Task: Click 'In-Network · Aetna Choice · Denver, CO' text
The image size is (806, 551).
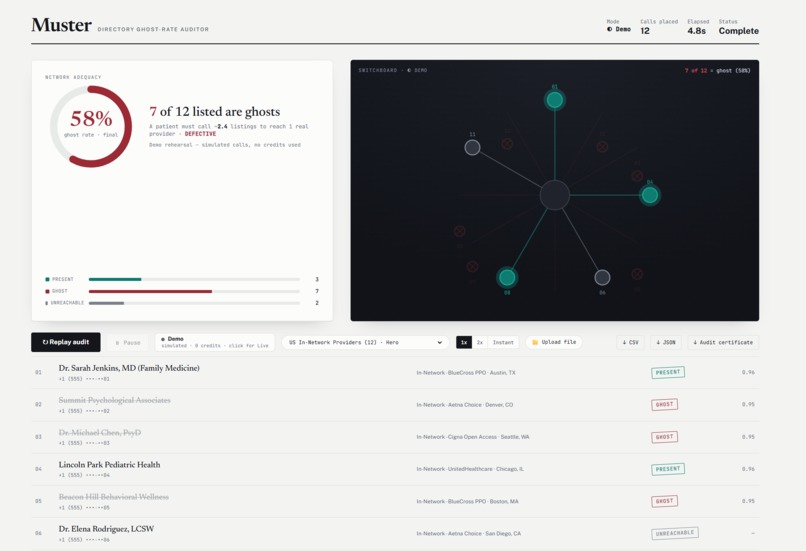Action: pyautogui.click(x=465, y=405)
